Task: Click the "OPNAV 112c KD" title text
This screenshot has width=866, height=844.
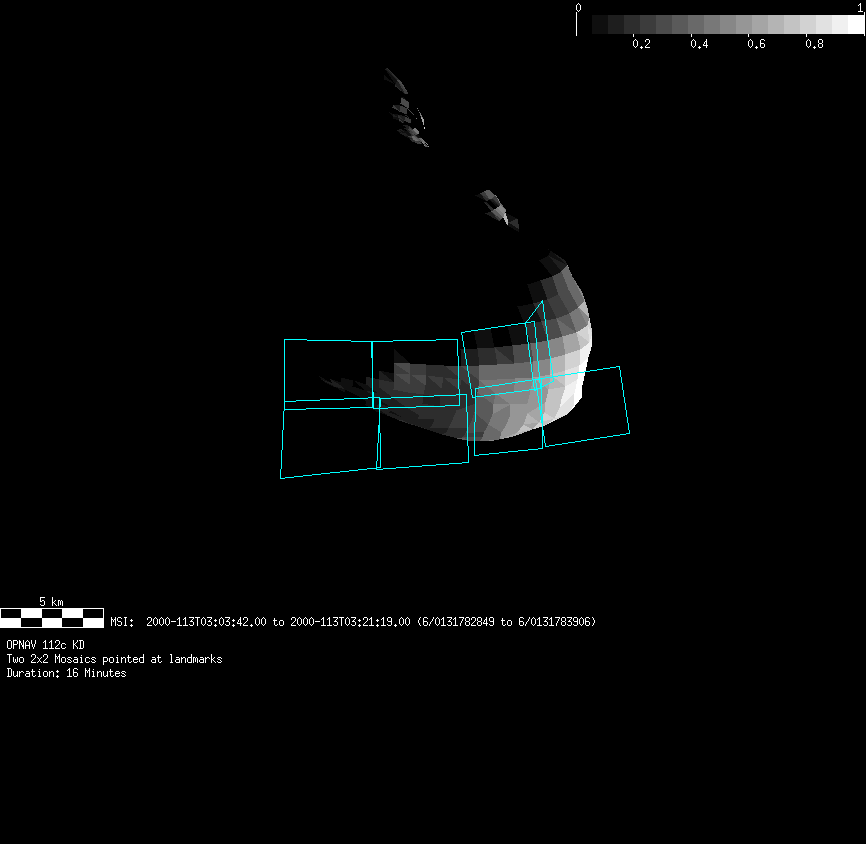Action: click(x=46, y=645)
